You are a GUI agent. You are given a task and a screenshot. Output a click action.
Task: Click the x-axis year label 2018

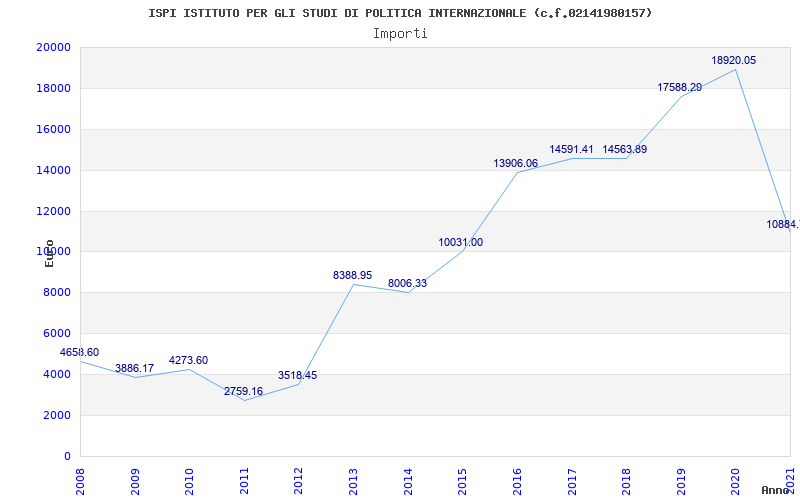pyautogui.click(x=627, y=481)
